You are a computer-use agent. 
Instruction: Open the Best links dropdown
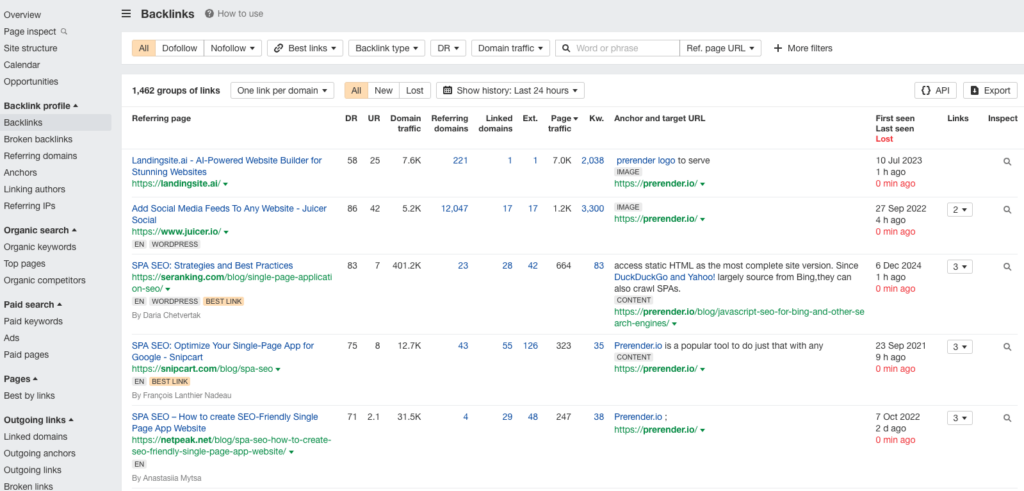pos(305,48)
